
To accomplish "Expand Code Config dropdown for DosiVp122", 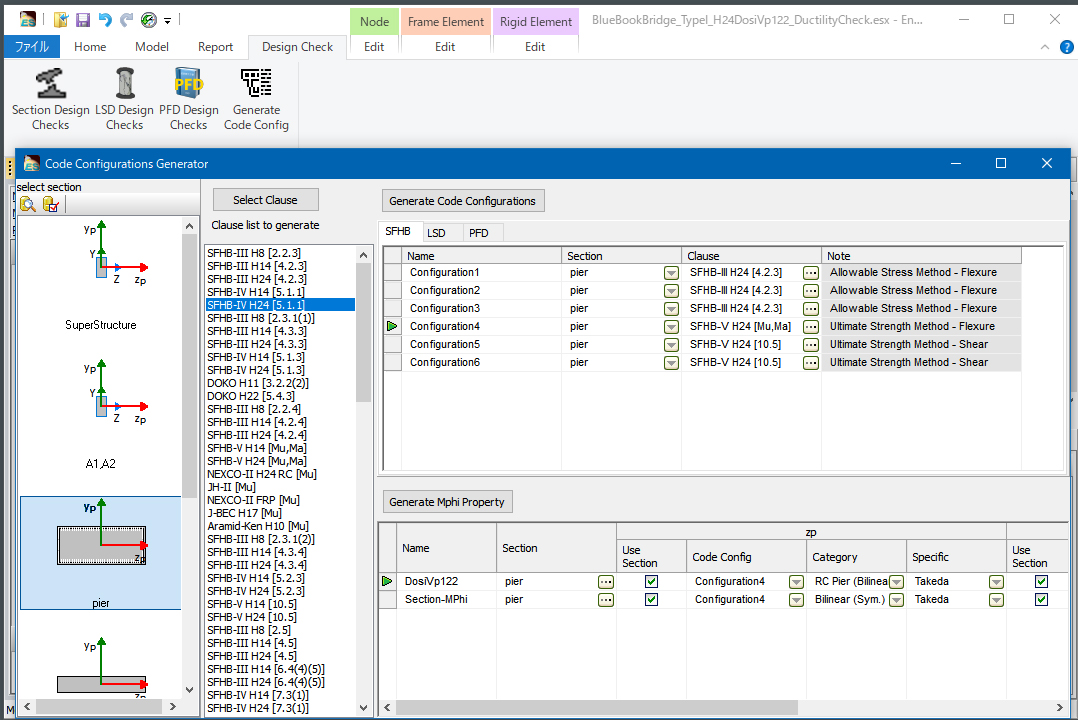I will pos(796,582).
